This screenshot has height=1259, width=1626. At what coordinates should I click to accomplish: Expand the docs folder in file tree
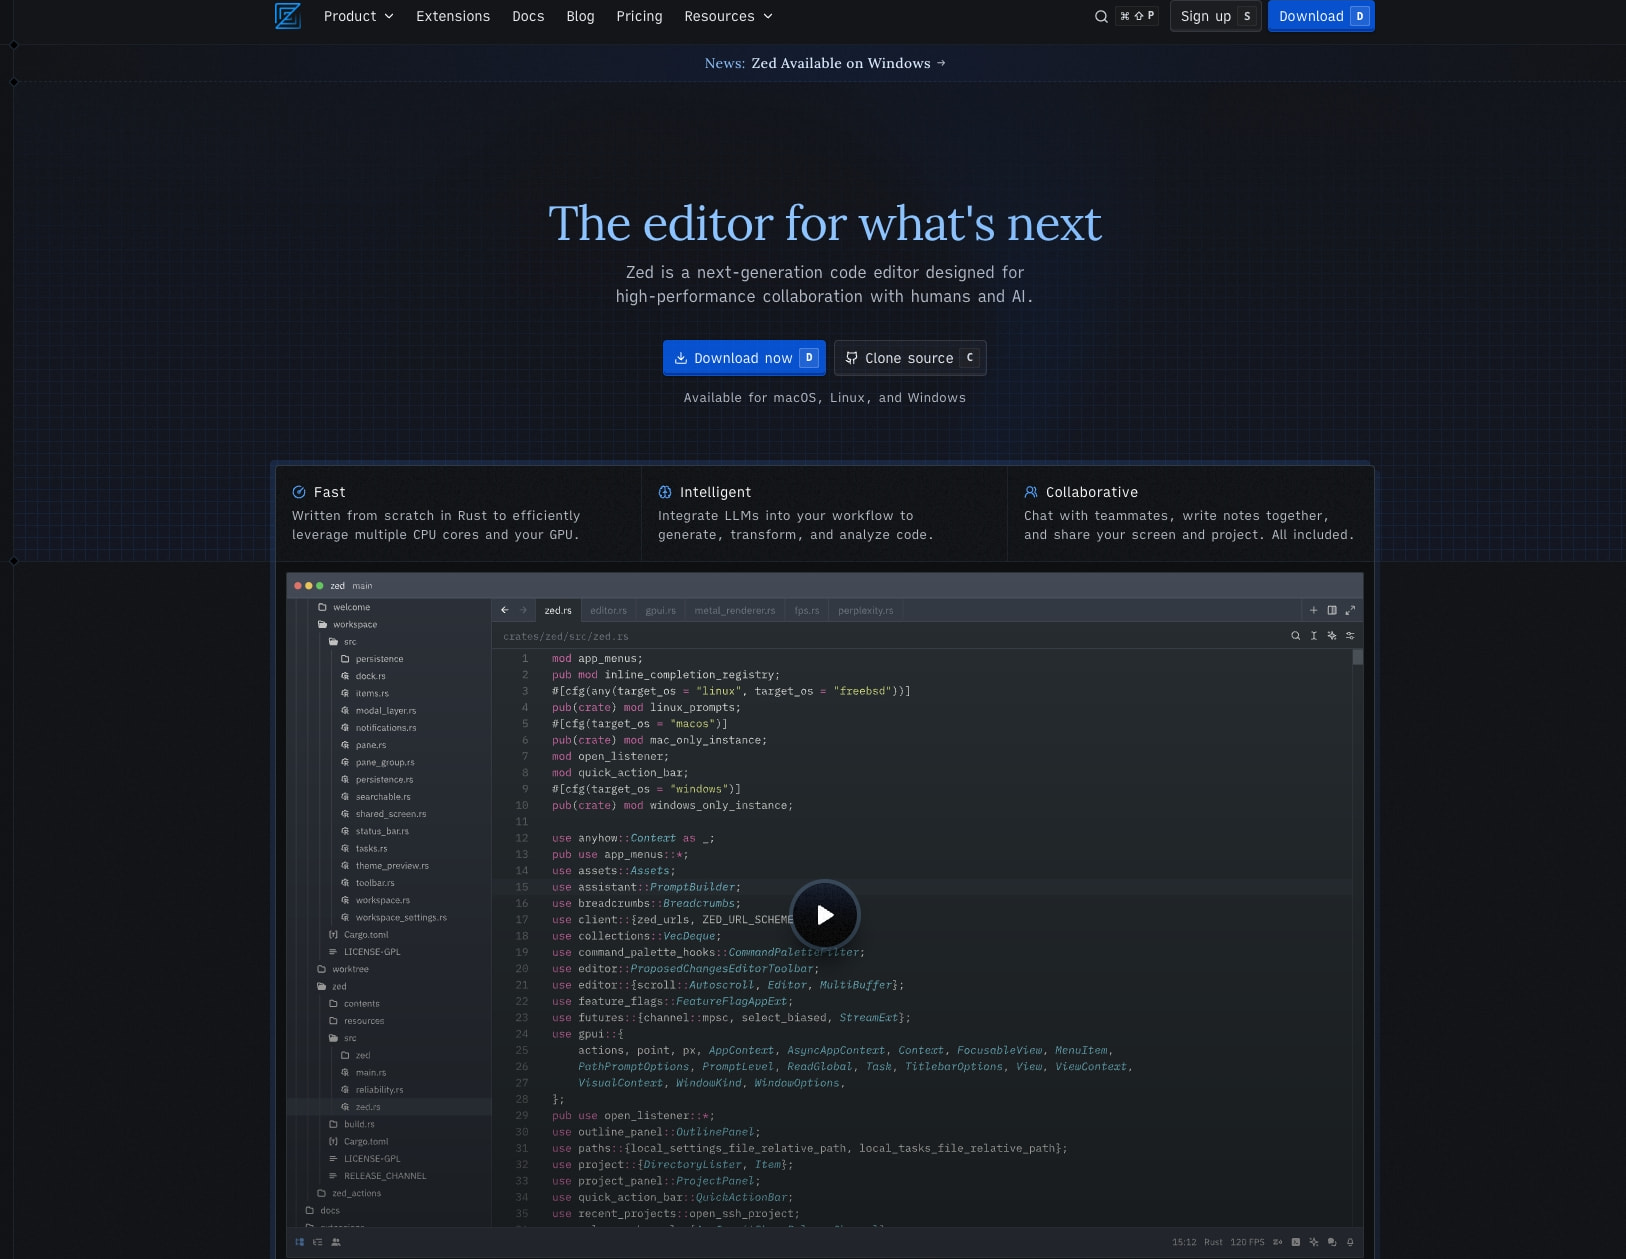323,1211
